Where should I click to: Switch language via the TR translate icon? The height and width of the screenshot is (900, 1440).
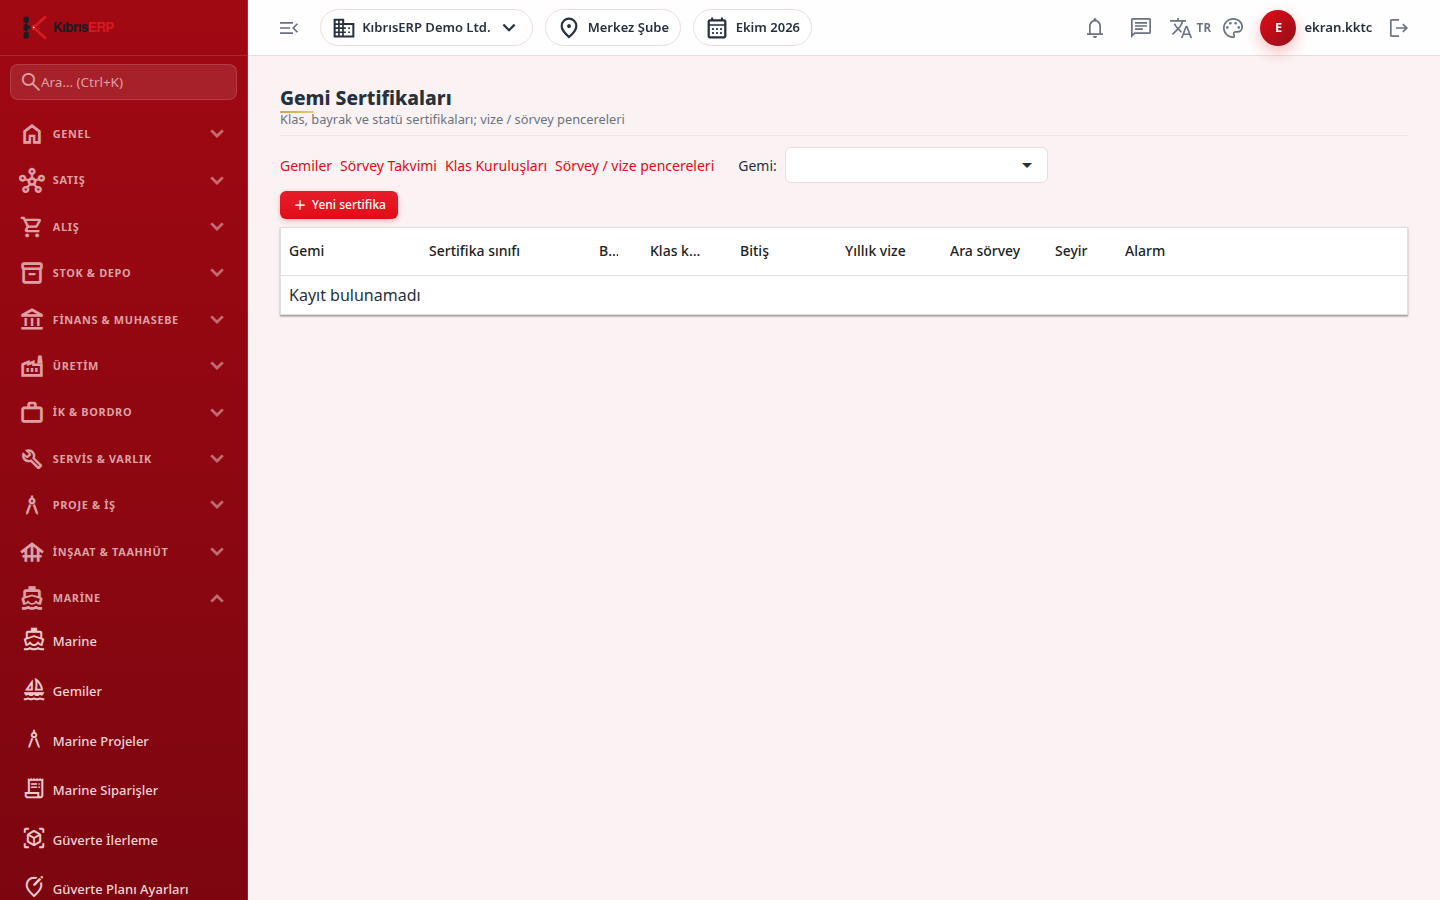pos(1190,28)
